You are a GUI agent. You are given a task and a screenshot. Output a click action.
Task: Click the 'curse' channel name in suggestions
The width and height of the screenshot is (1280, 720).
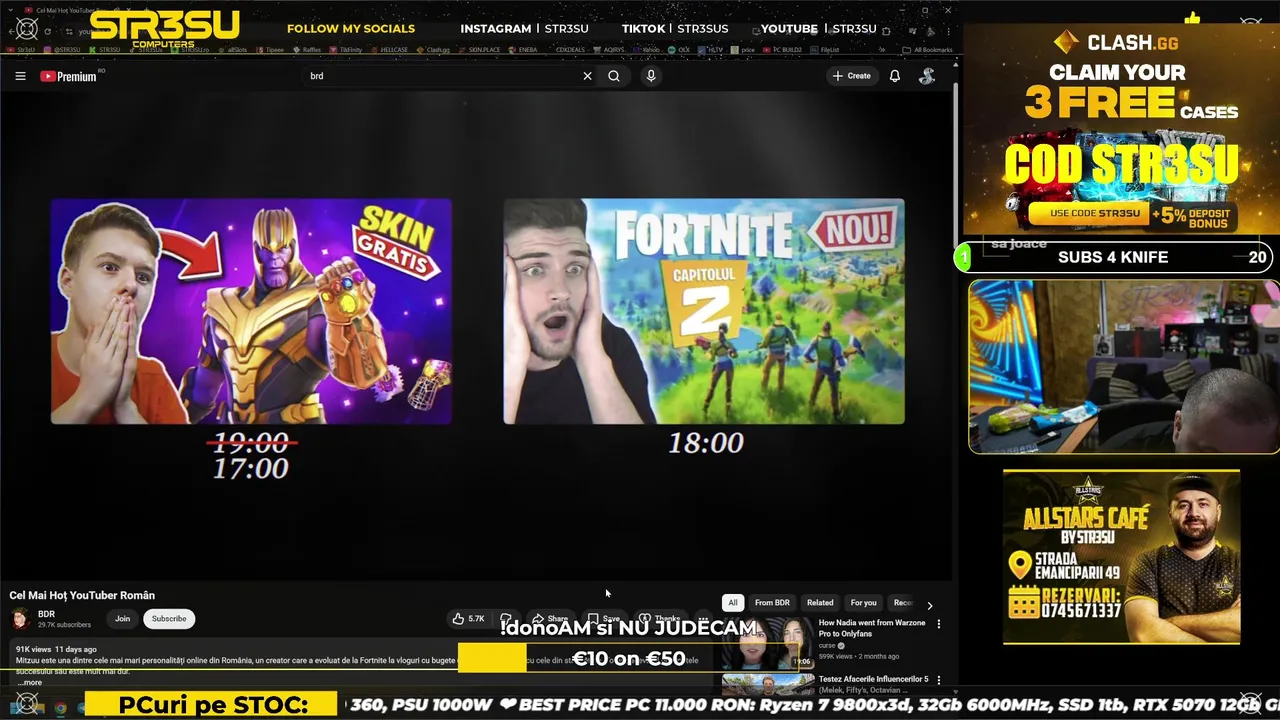(827, 646)
